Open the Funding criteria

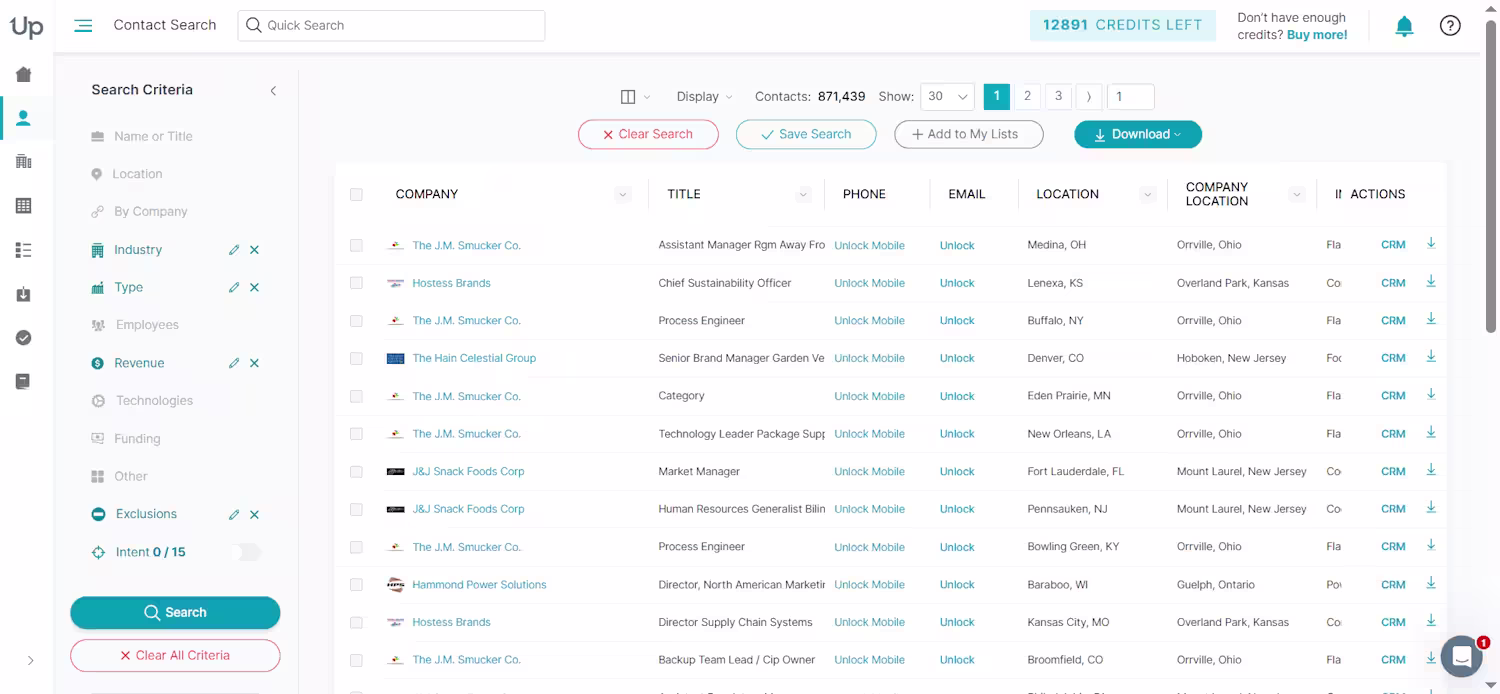137,439
